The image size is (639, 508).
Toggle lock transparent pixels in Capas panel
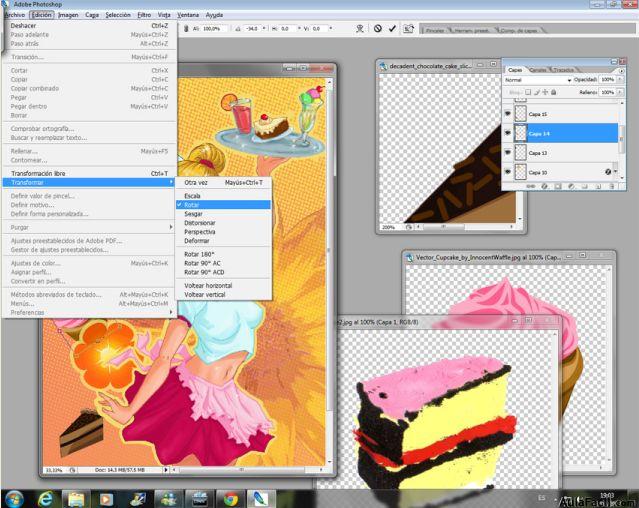(x=528, y=92)
